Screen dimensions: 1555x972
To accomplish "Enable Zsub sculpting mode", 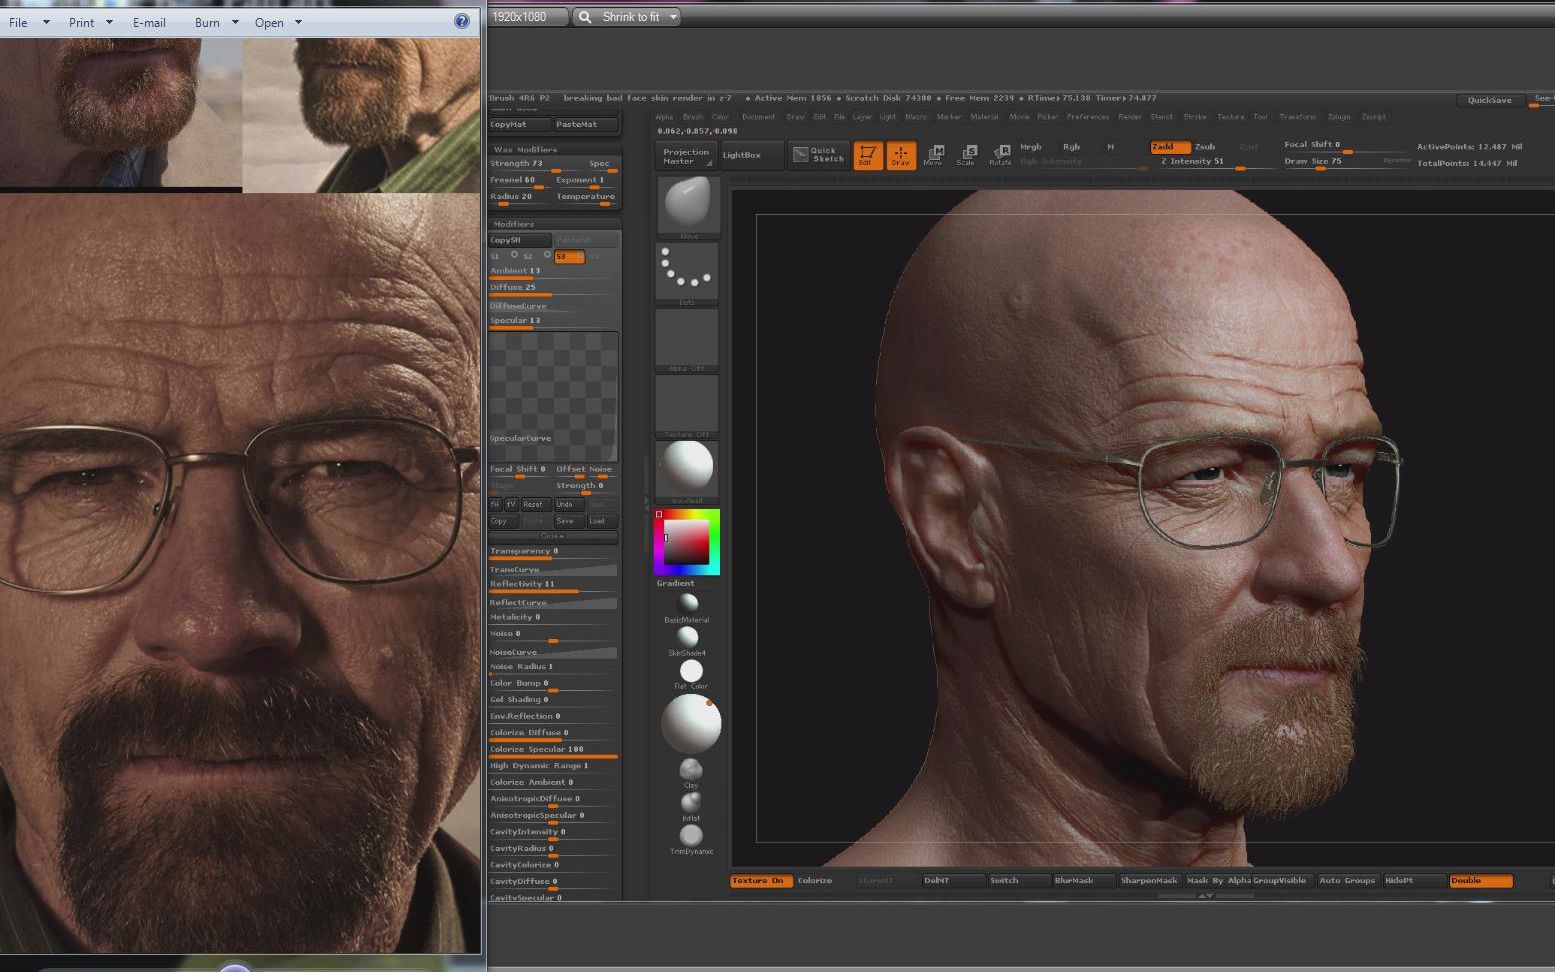I will [1205, 146].
